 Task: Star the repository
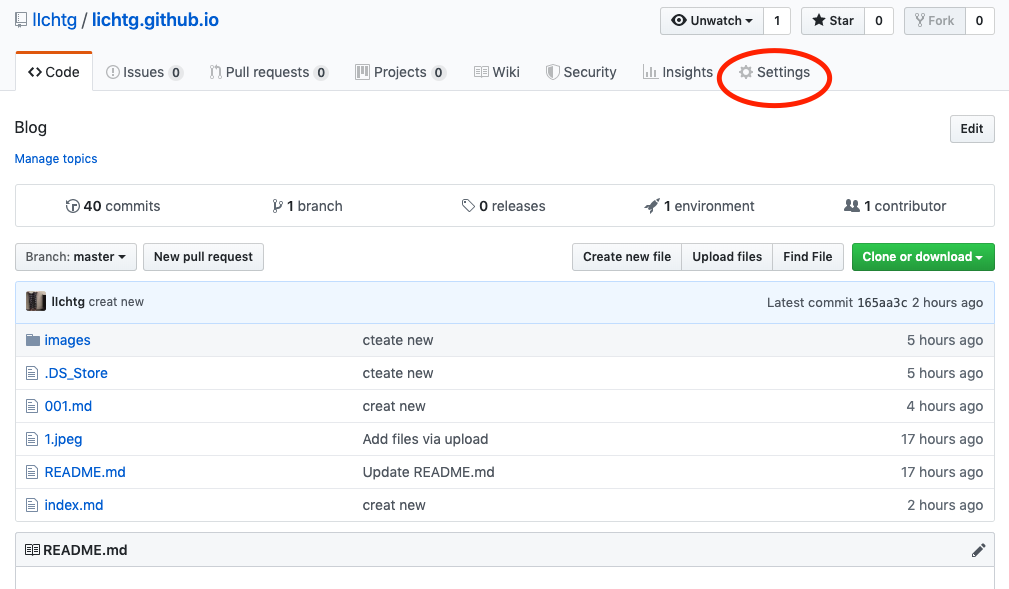[x=833, y=21]
